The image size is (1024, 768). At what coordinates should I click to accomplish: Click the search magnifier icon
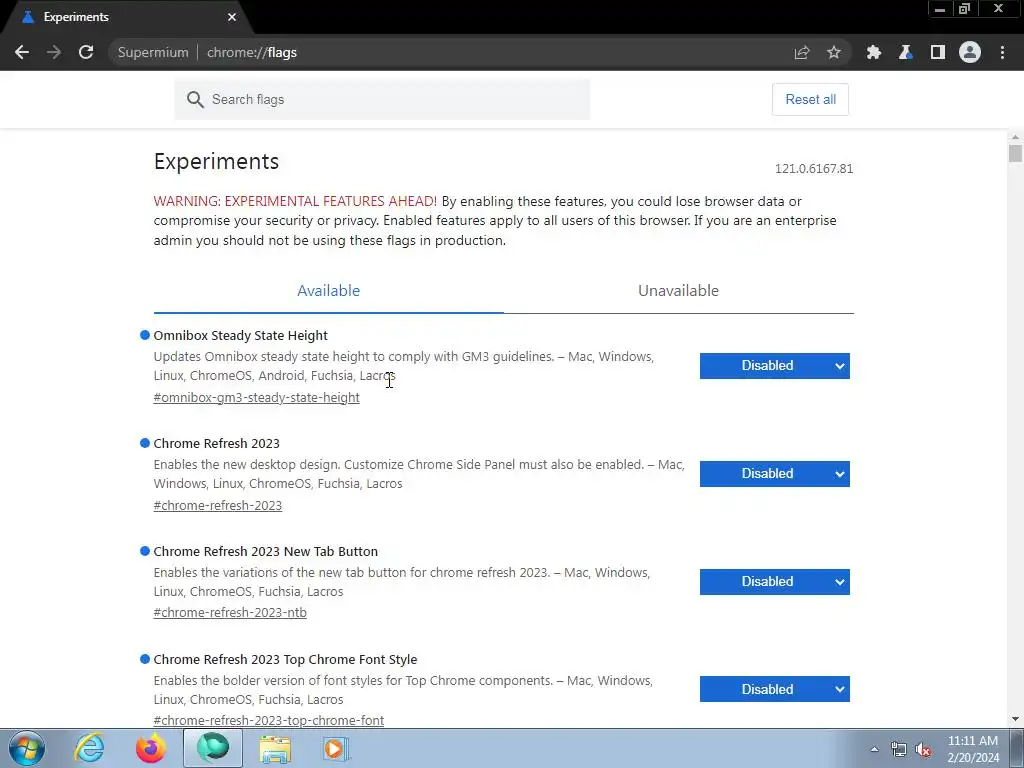[x=195, y=99]
